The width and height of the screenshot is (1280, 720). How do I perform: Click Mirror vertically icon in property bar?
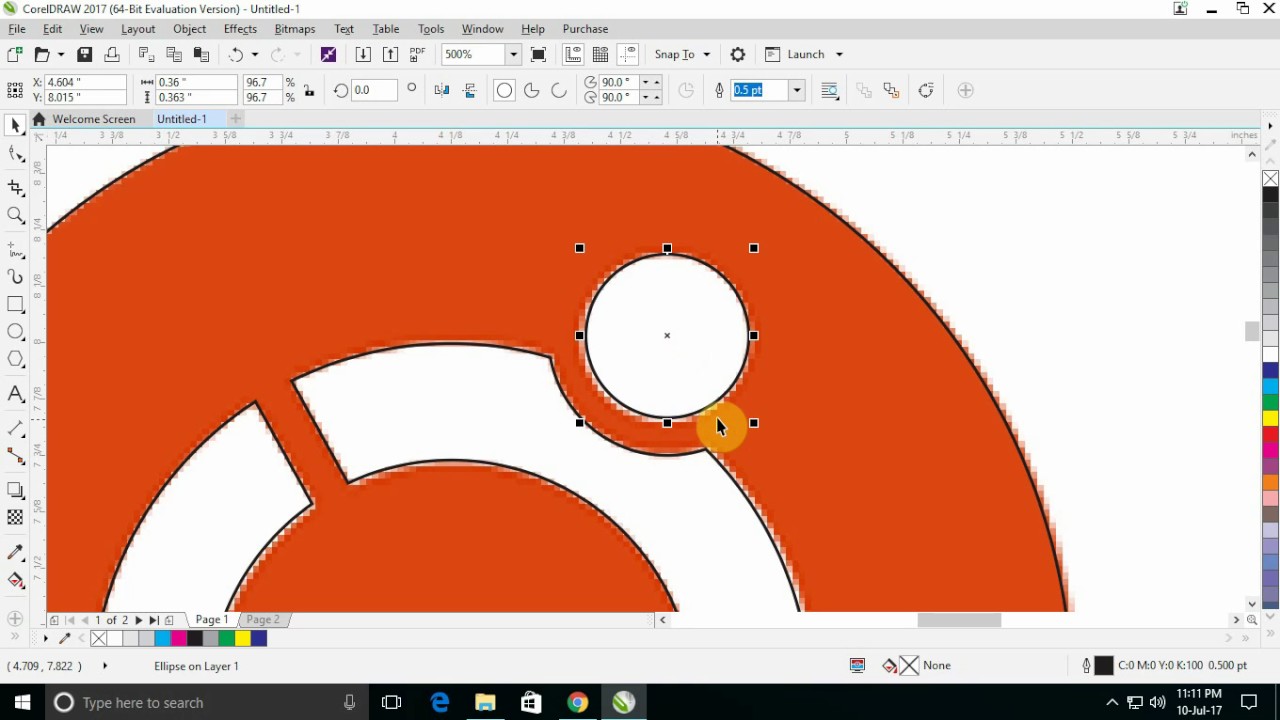[x=469, y=90]
